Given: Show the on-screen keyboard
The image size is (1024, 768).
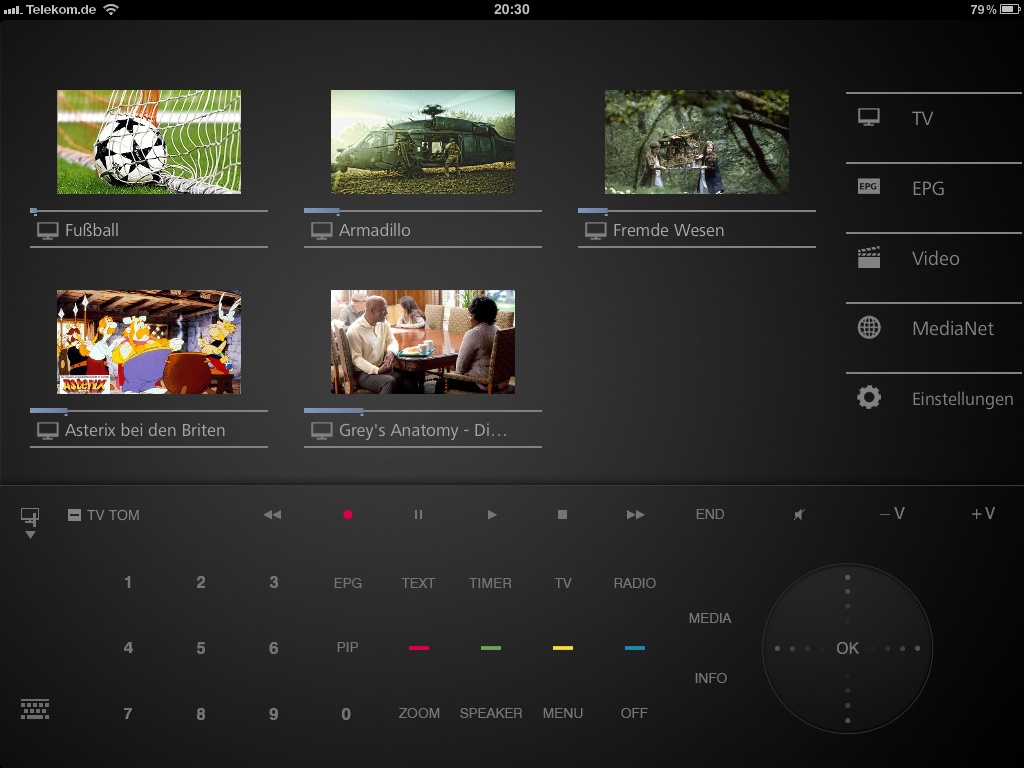Looking at the screenshot, I should (x=36, y=710).
